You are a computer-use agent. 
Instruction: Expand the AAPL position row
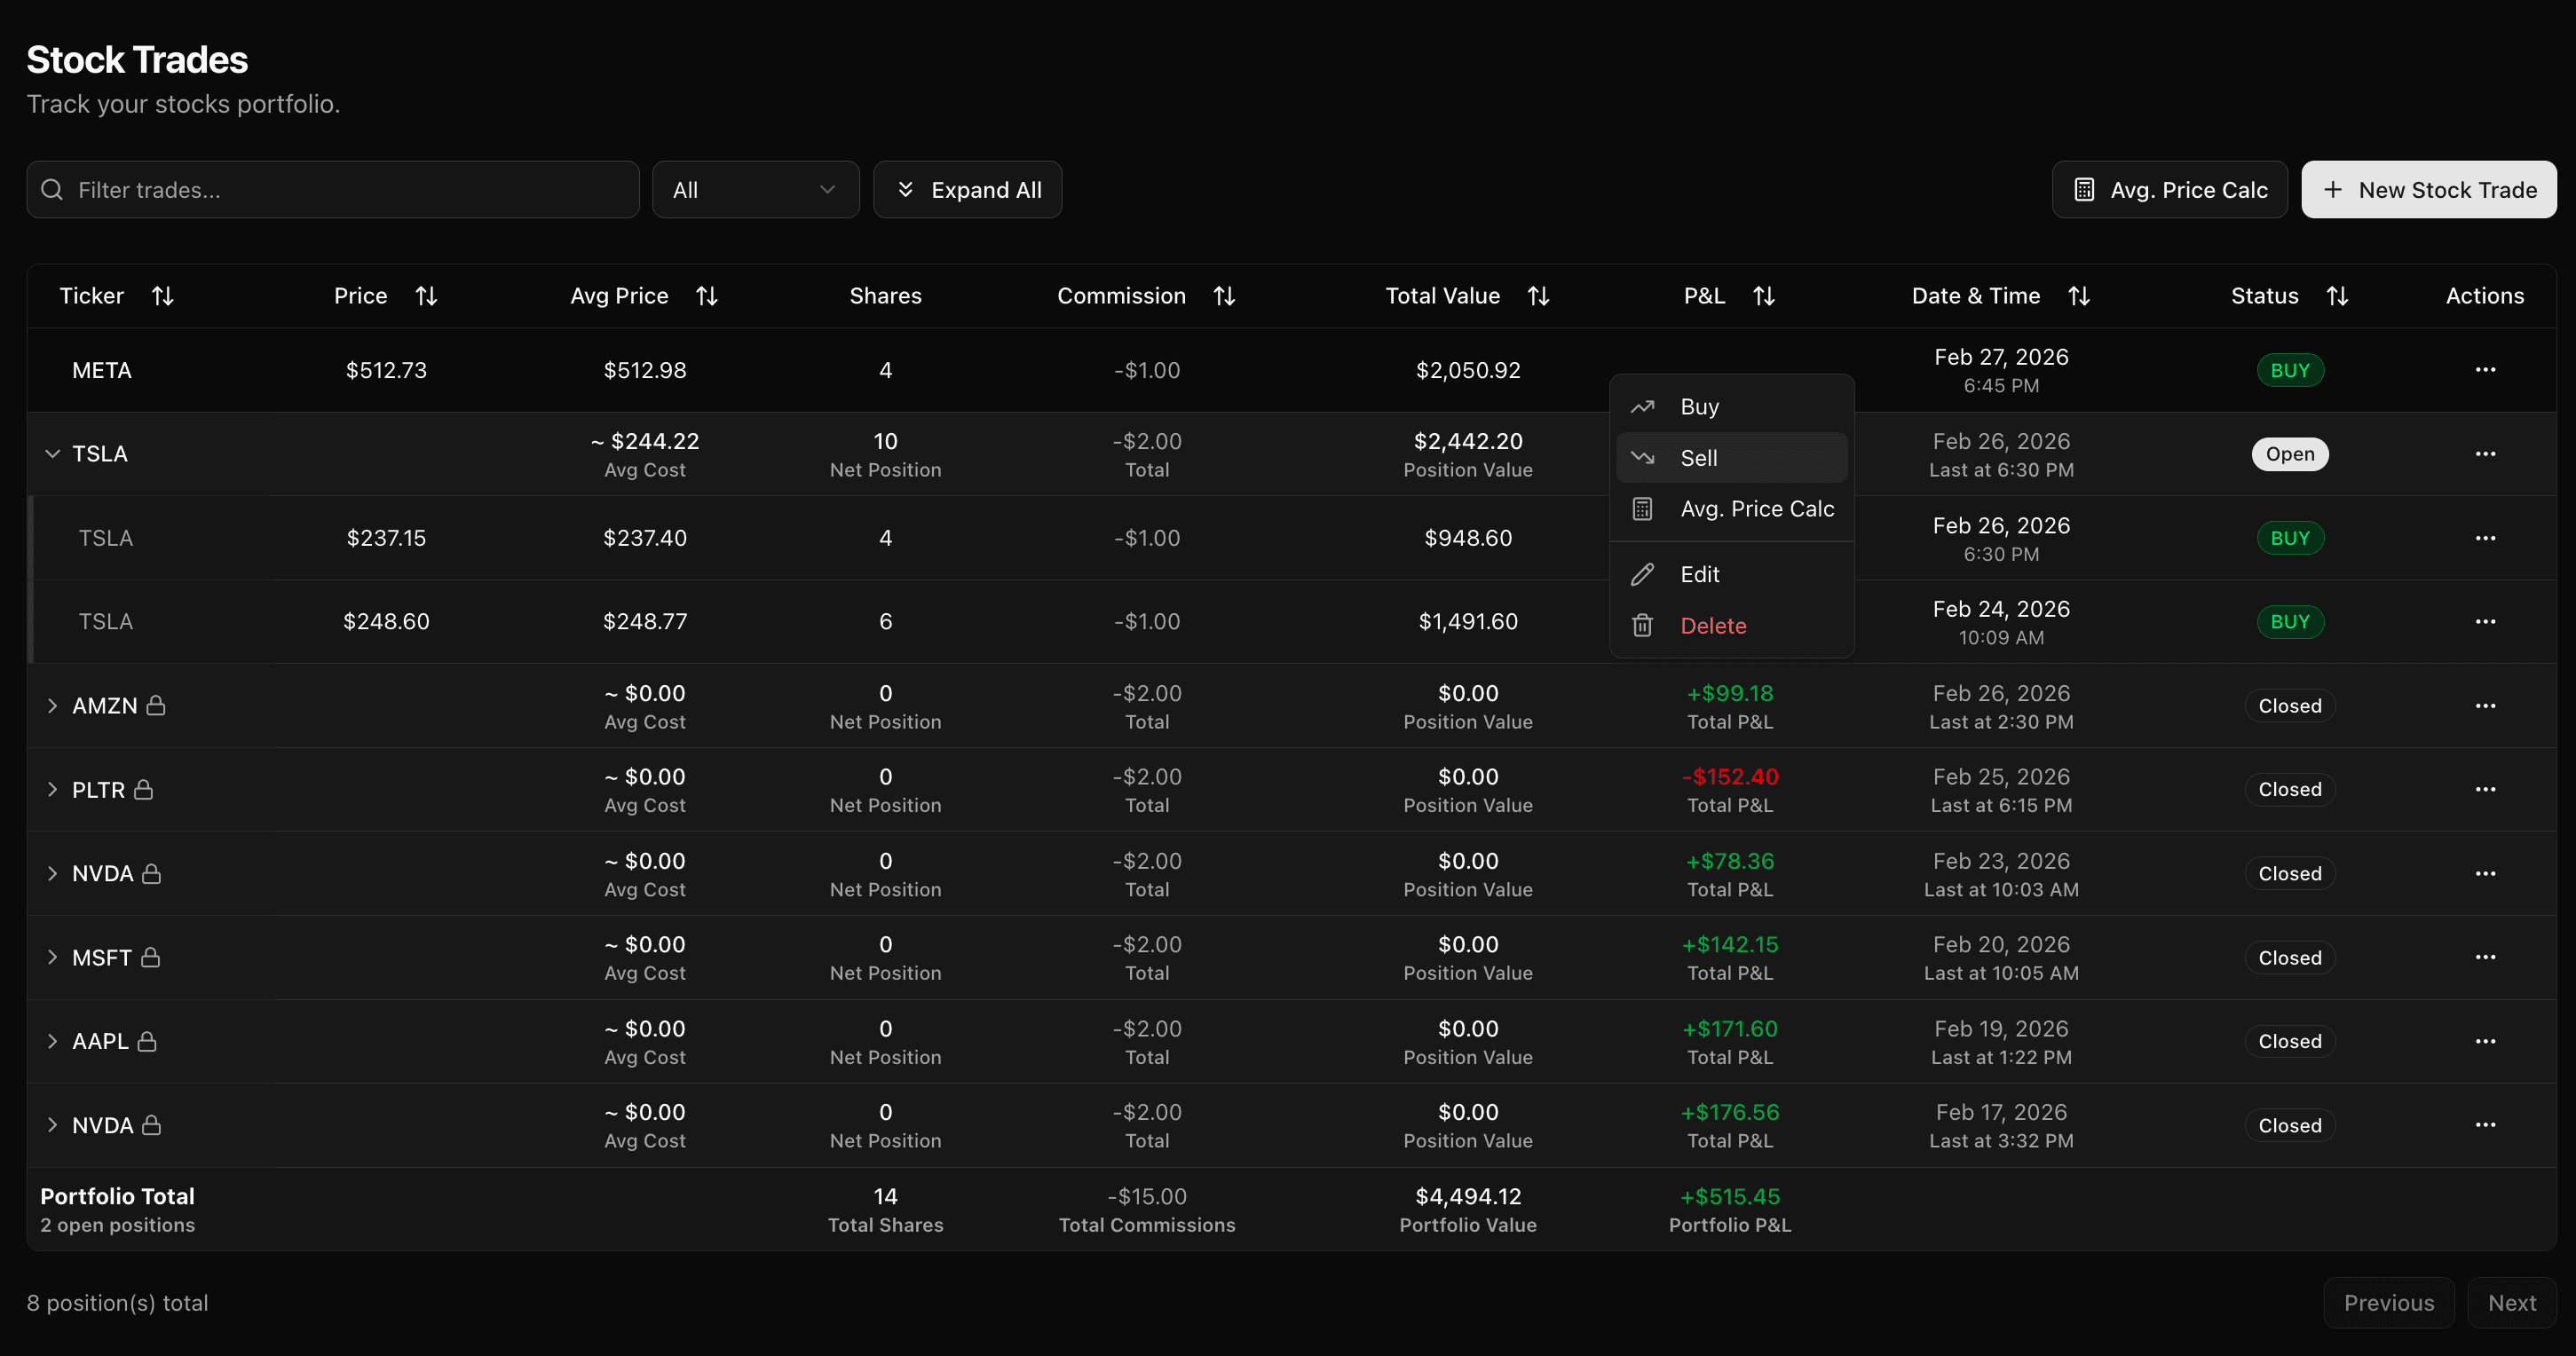[x=53, y=1042]
